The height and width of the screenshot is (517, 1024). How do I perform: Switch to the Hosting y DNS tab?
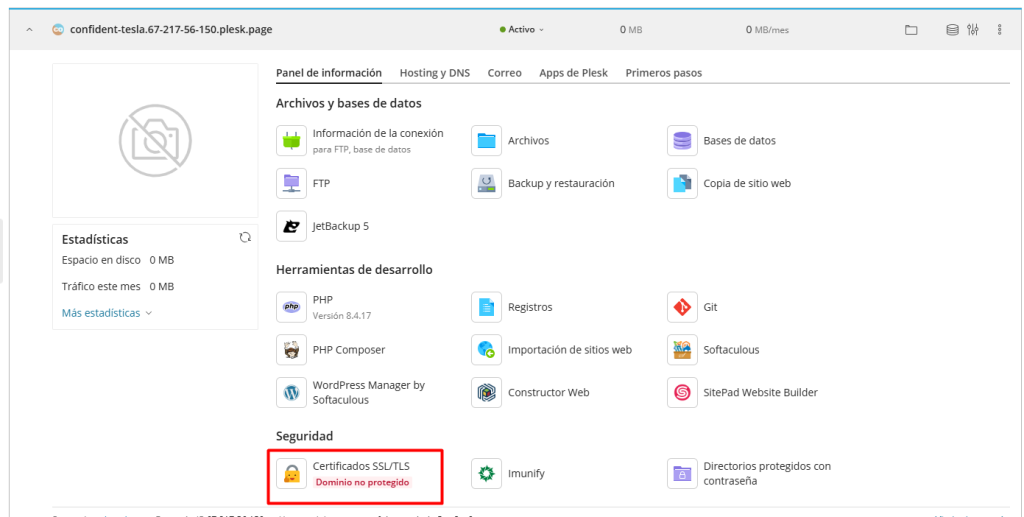tap(434, 73)
